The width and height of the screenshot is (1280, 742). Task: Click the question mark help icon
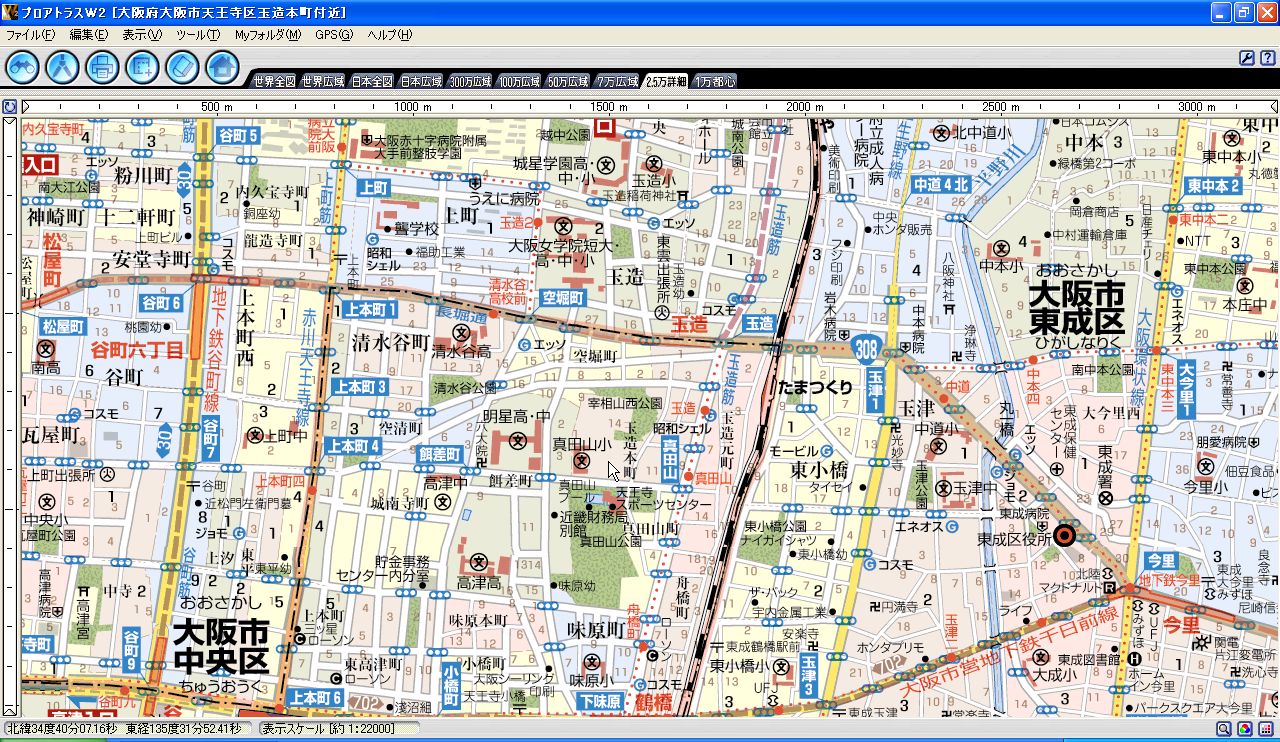pyautogui.click(x=1266, y=58)
